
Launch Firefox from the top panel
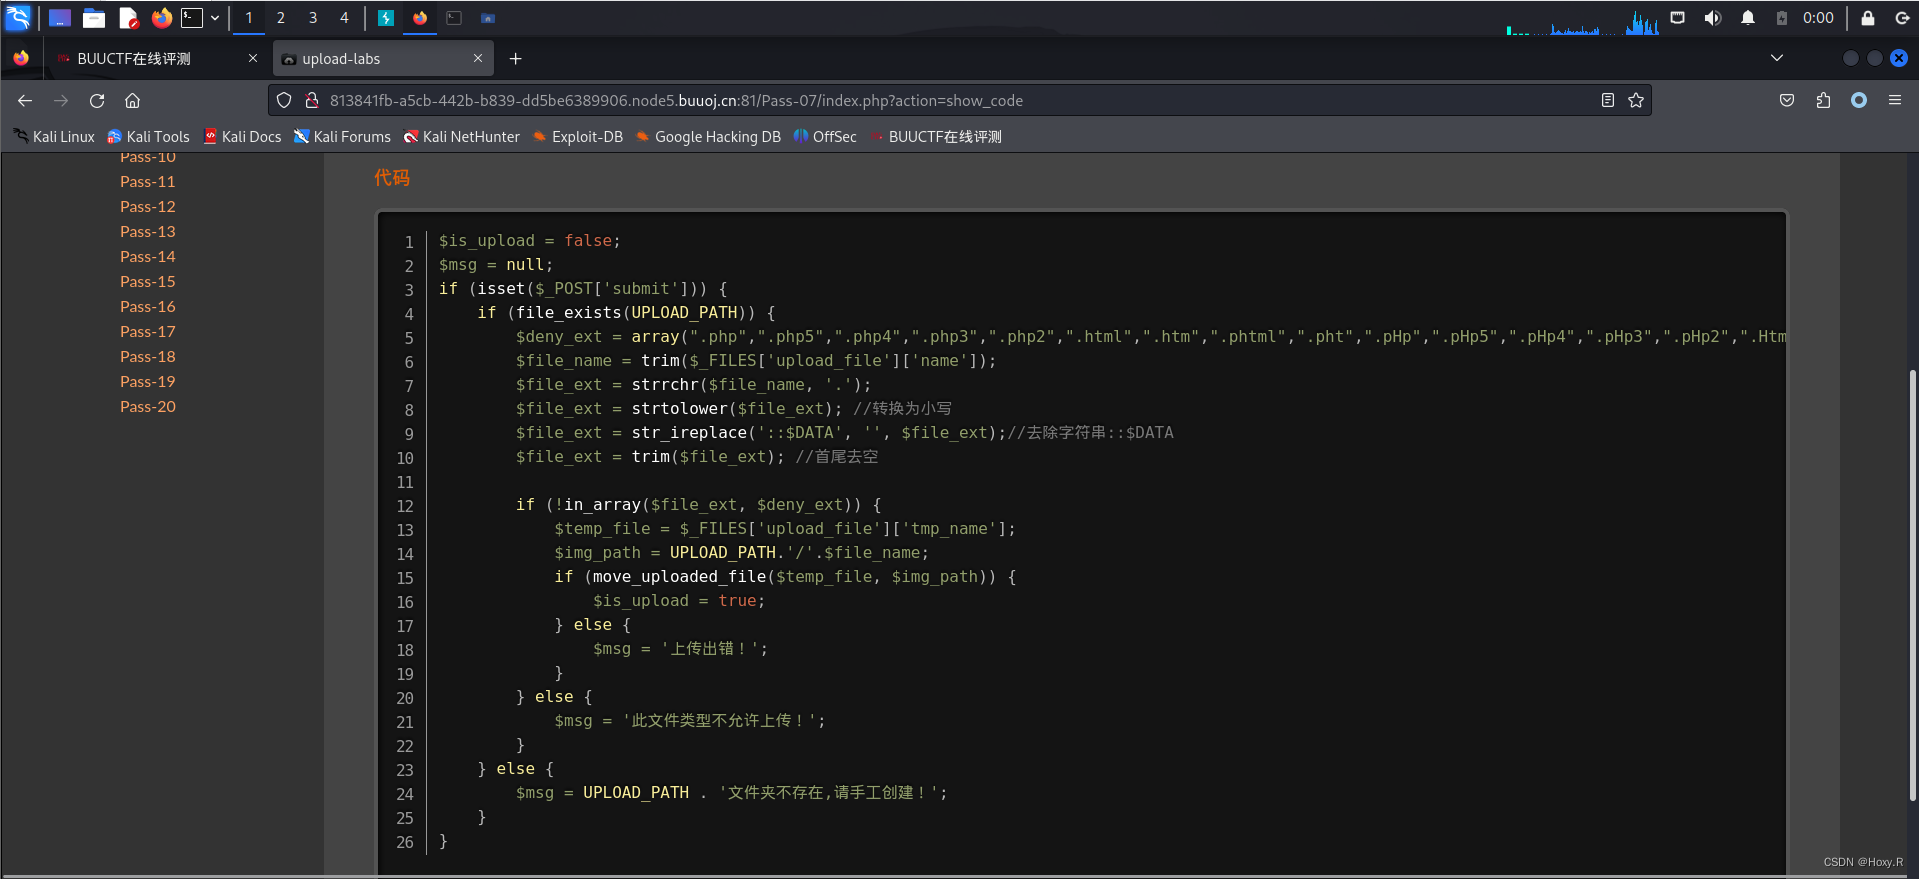(x=161, y=18)
